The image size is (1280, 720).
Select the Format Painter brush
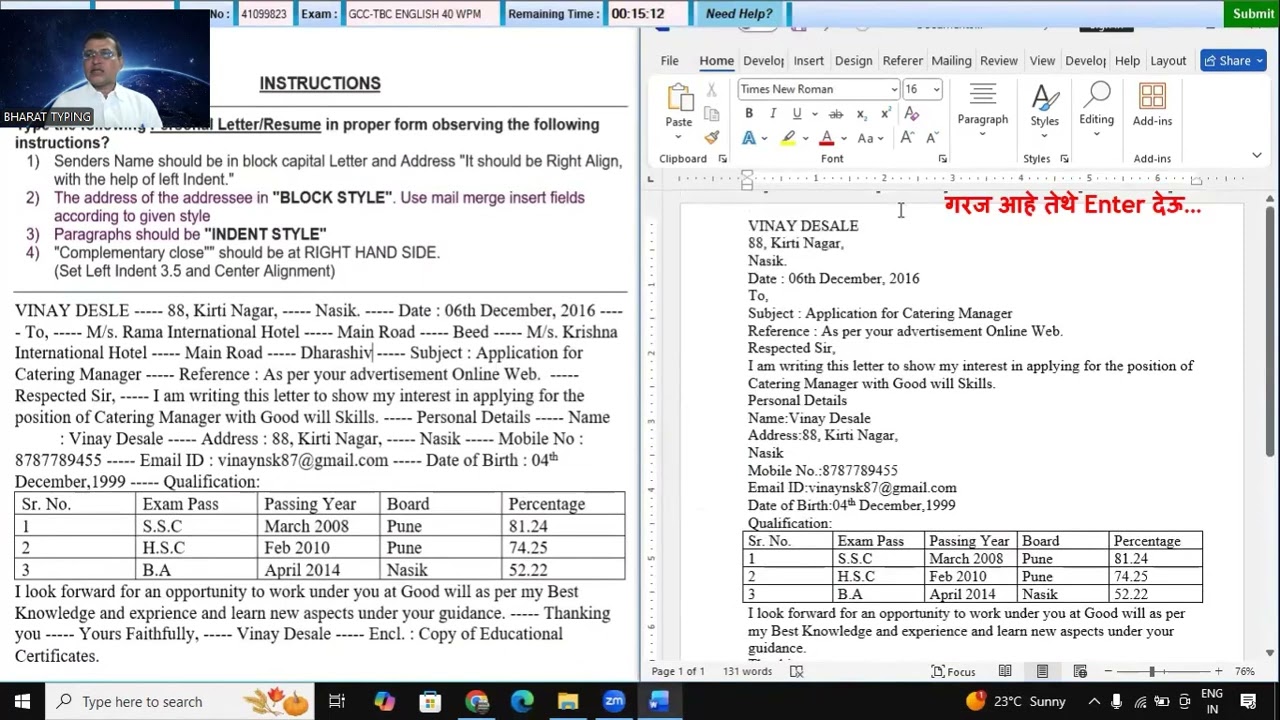pos(711,138)
